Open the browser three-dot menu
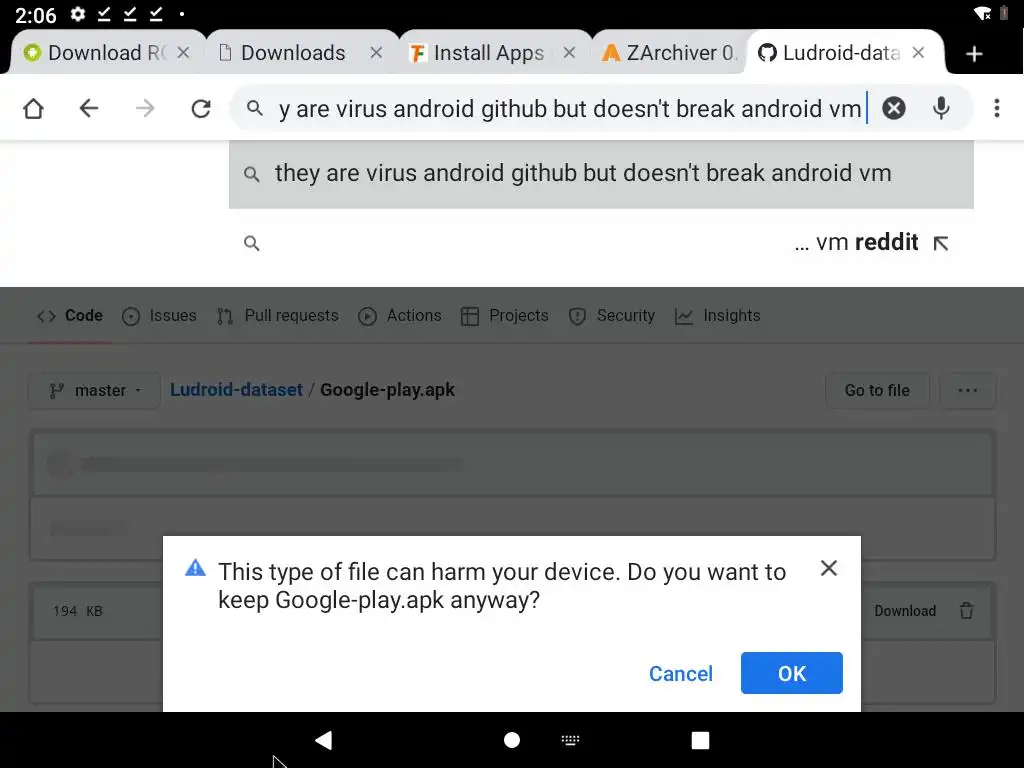Image resolution: width=1024 pixels, height=768 pixels. click(996, 109)
